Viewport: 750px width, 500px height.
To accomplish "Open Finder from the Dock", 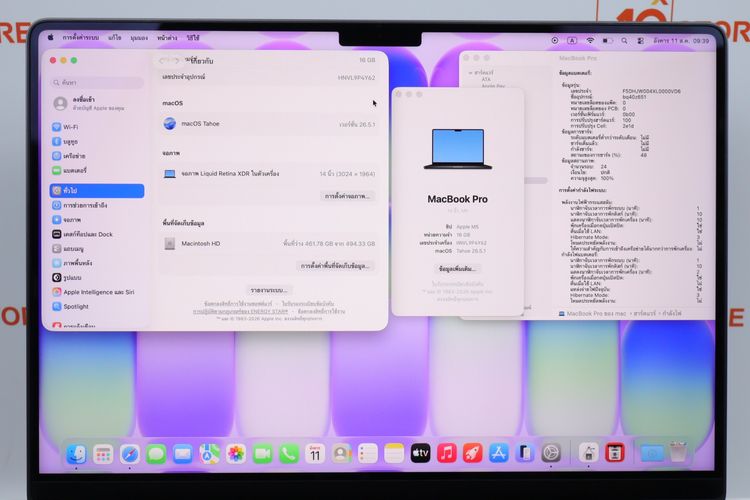I will 77,454.
